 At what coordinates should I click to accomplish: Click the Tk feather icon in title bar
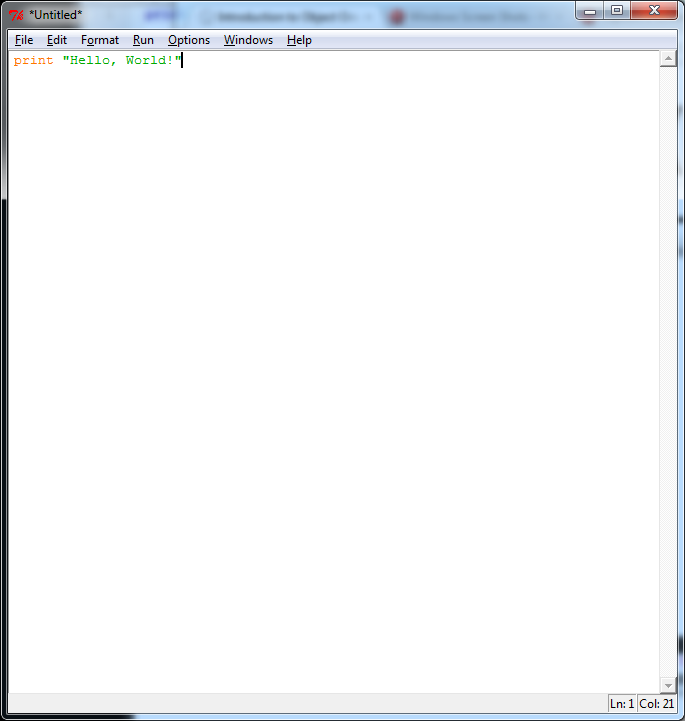tap(16, 15)
